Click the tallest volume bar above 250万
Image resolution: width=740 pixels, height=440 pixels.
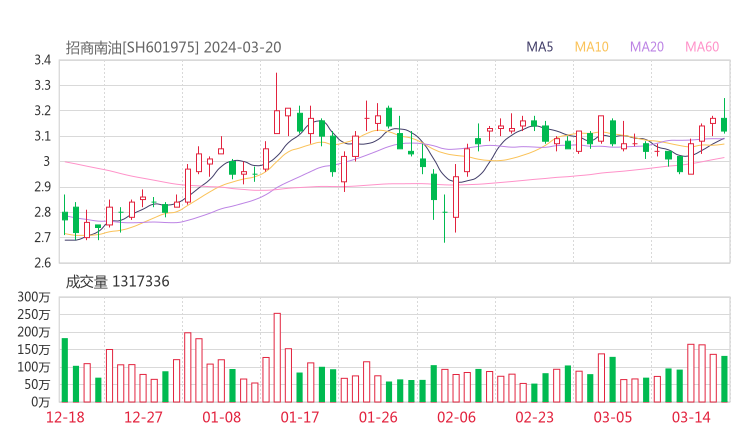(x=277, y=358)
